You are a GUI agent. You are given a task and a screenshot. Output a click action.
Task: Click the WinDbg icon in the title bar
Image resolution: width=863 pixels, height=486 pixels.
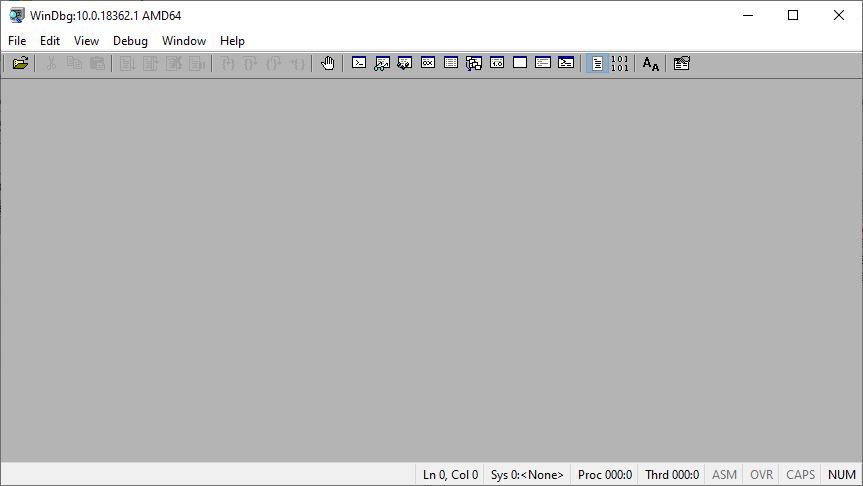click(x=17, y=15)
